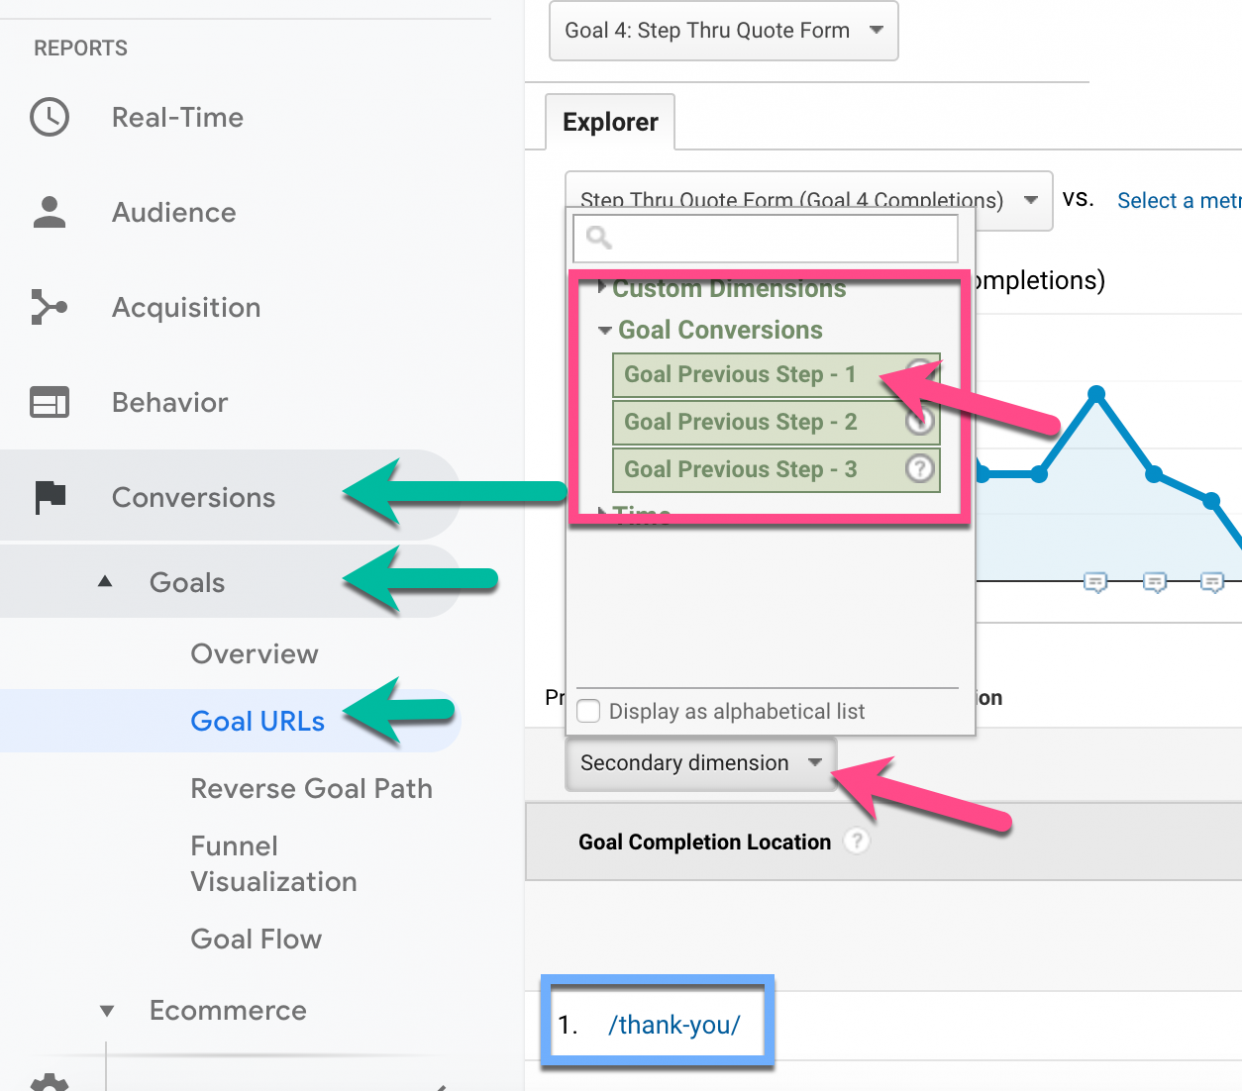Open the Funnel Visualization report

click(273, 864)
